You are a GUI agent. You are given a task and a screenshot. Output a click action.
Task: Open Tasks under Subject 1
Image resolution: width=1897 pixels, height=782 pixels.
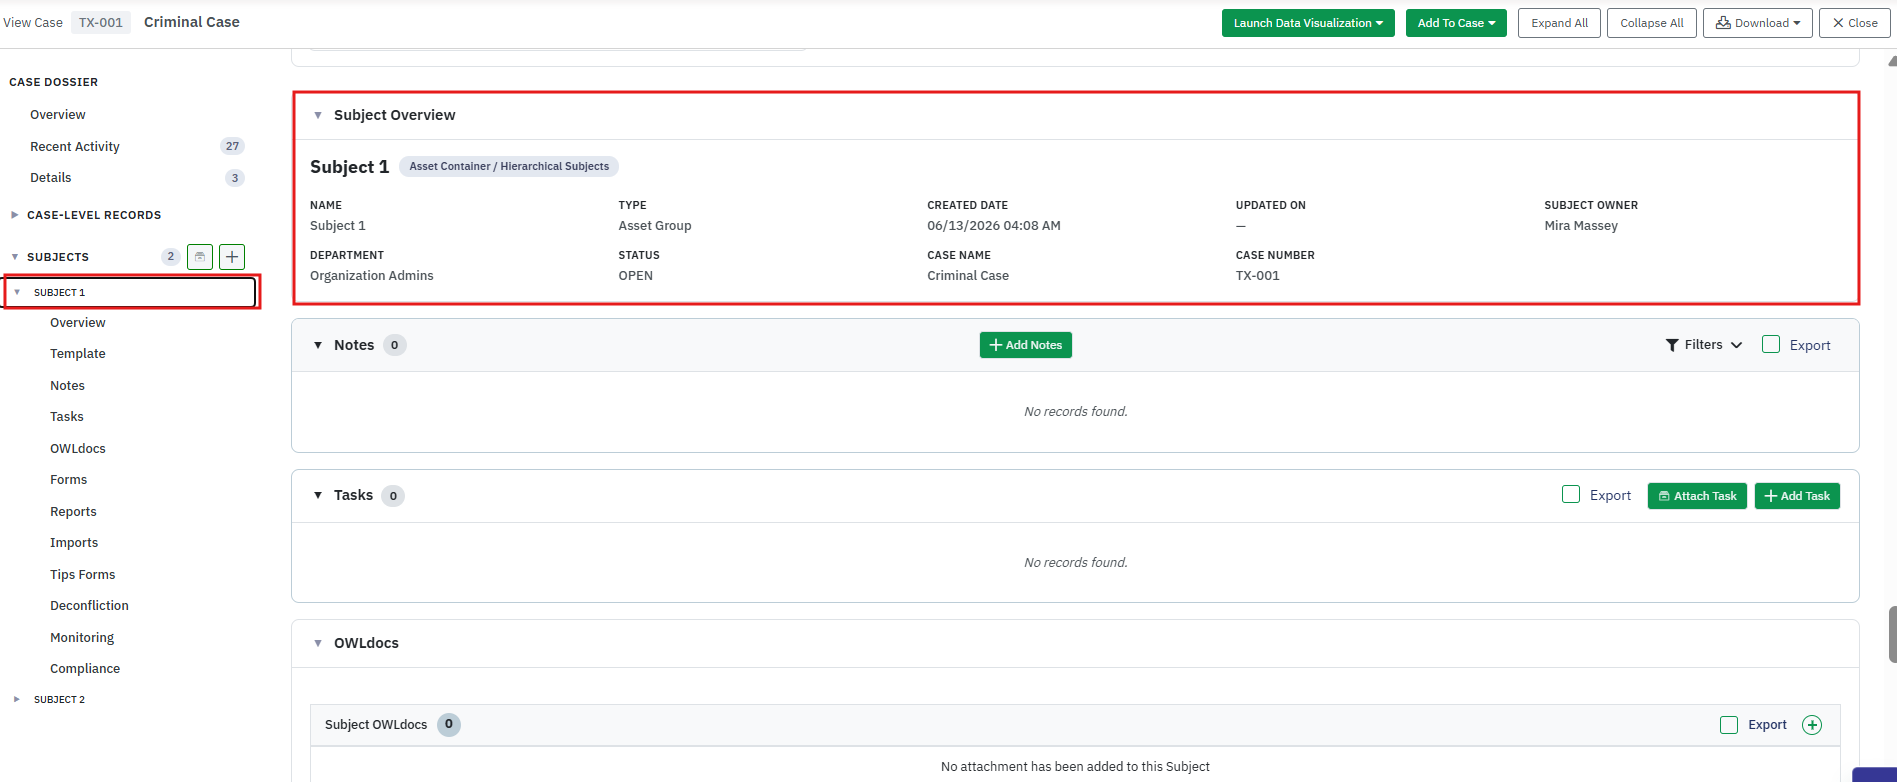click(67, 417)
